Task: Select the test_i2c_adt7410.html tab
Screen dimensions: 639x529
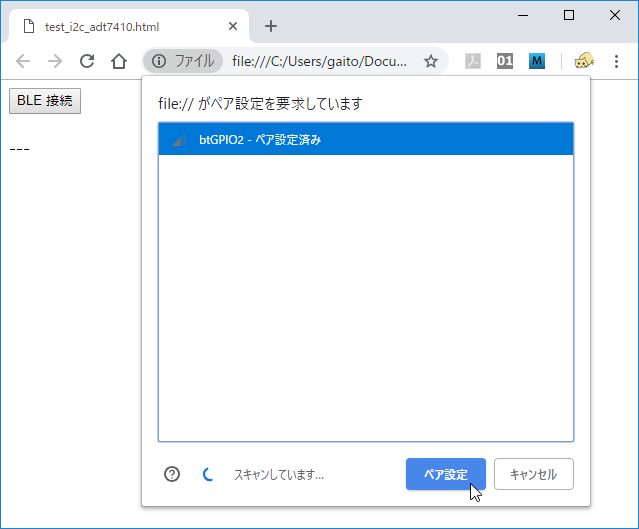Action: (x=110, y=26)
